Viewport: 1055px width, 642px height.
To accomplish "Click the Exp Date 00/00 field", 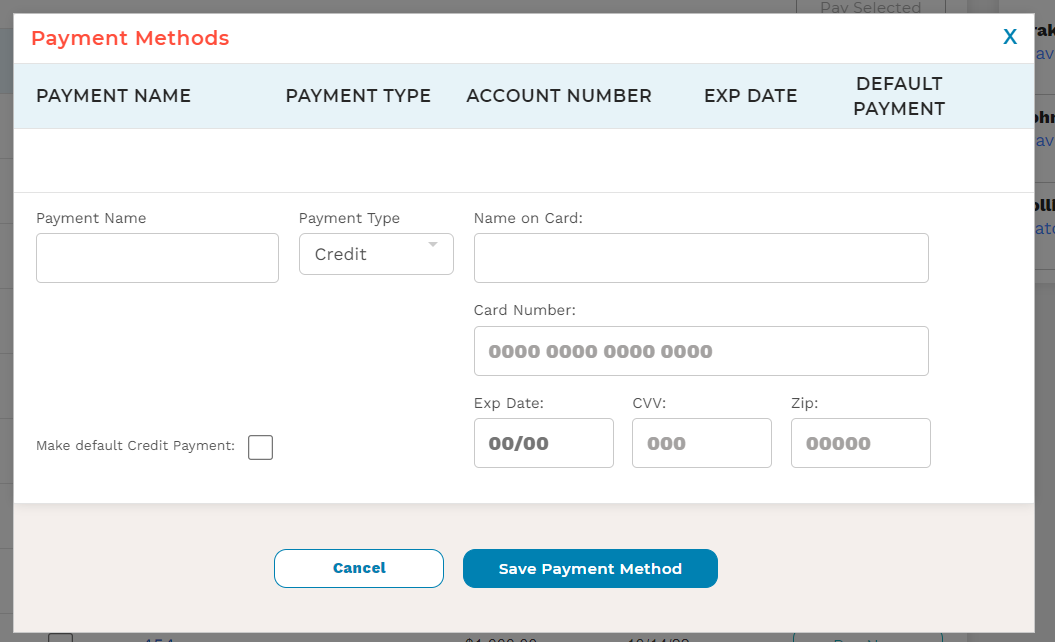I will (543, 443).
